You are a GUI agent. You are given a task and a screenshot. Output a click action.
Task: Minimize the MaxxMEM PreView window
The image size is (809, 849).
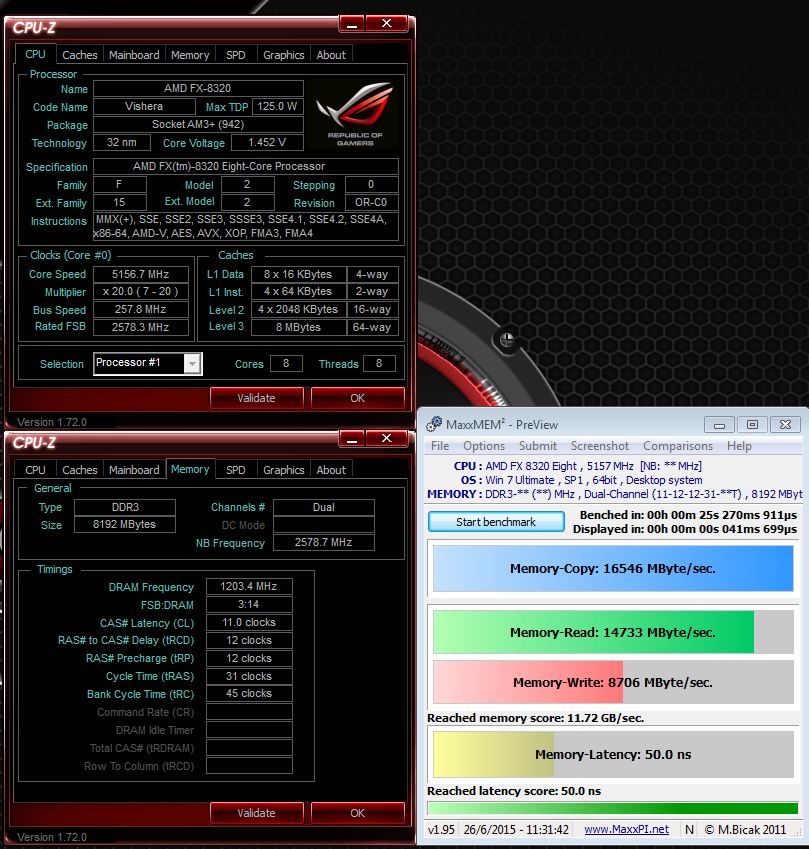pyautogui.click(x=719, y=425)
